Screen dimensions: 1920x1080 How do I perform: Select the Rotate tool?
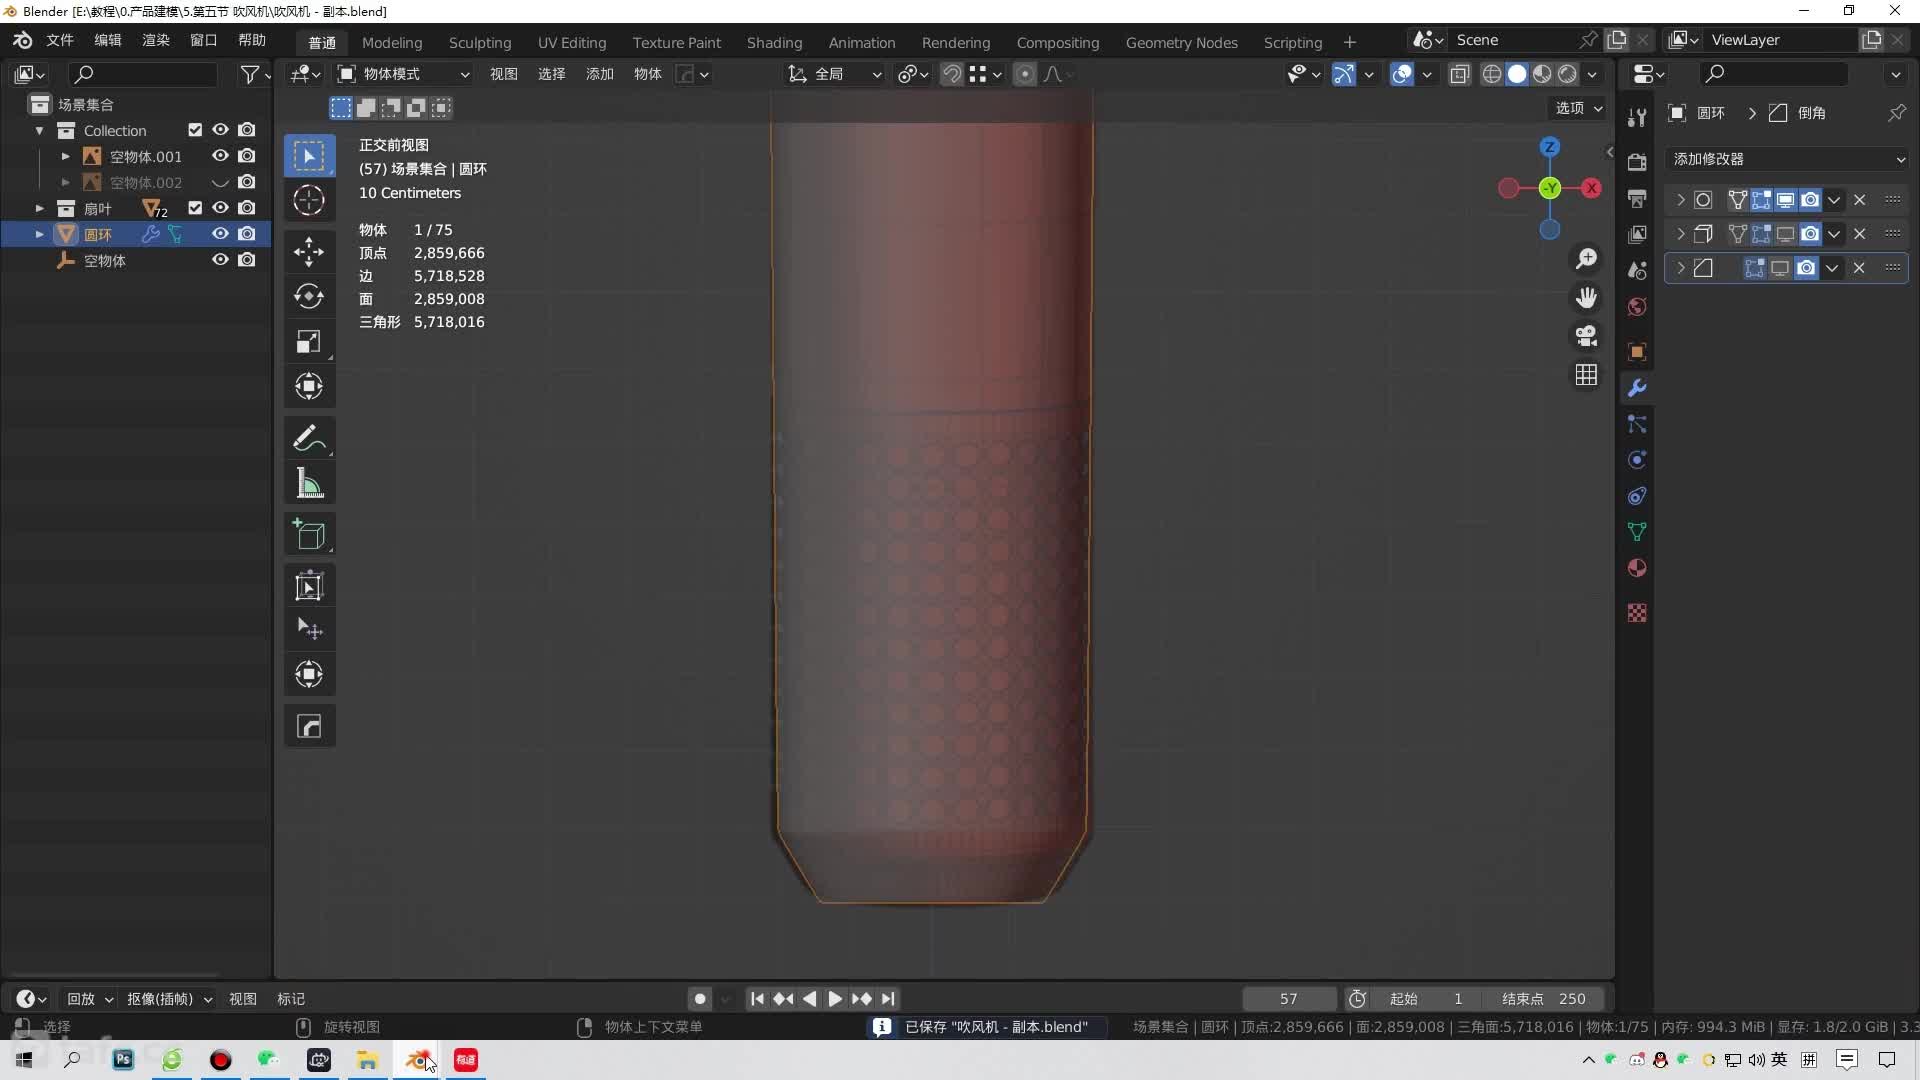pos(309,296)
